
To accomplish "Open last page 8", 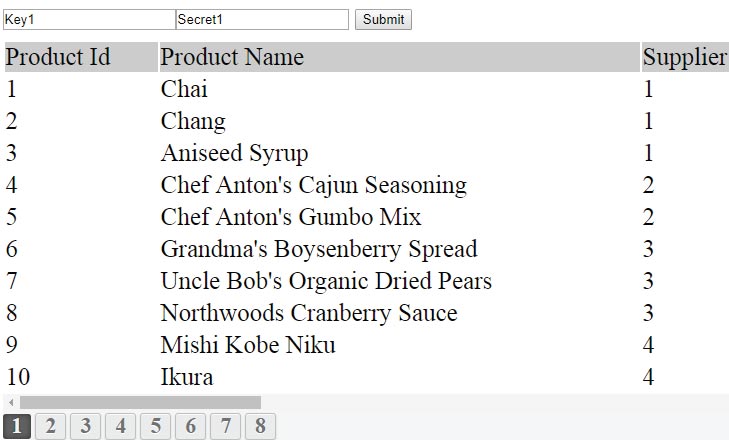I will click(x=260, y=426).
